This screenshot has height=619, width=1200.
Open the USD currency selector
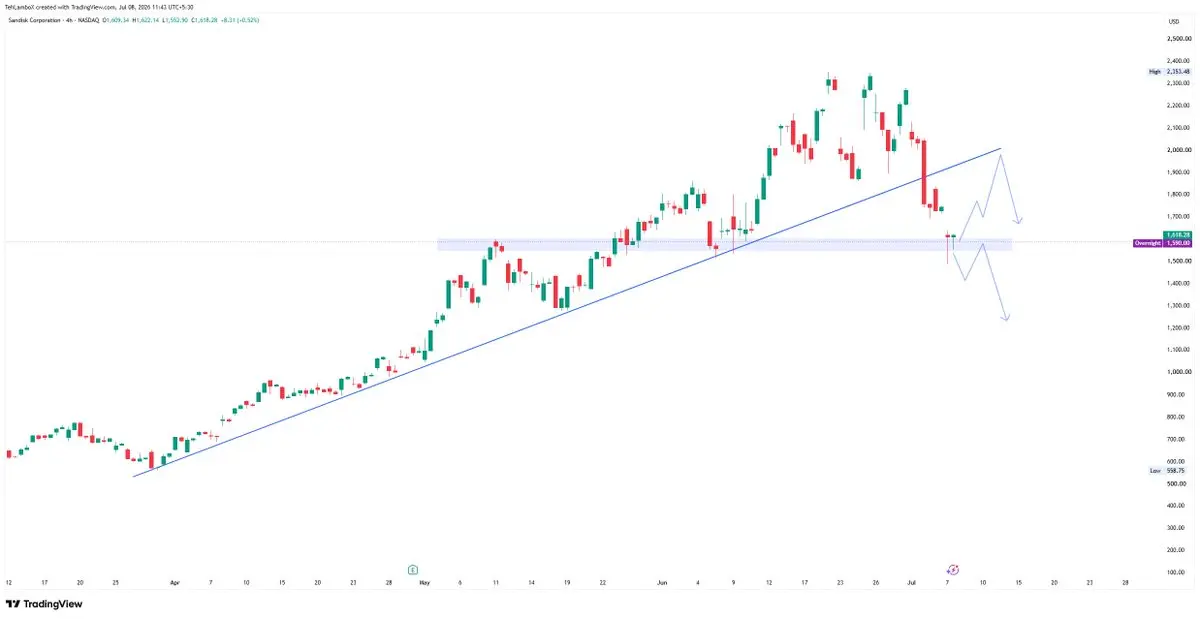coord(1173,20)
